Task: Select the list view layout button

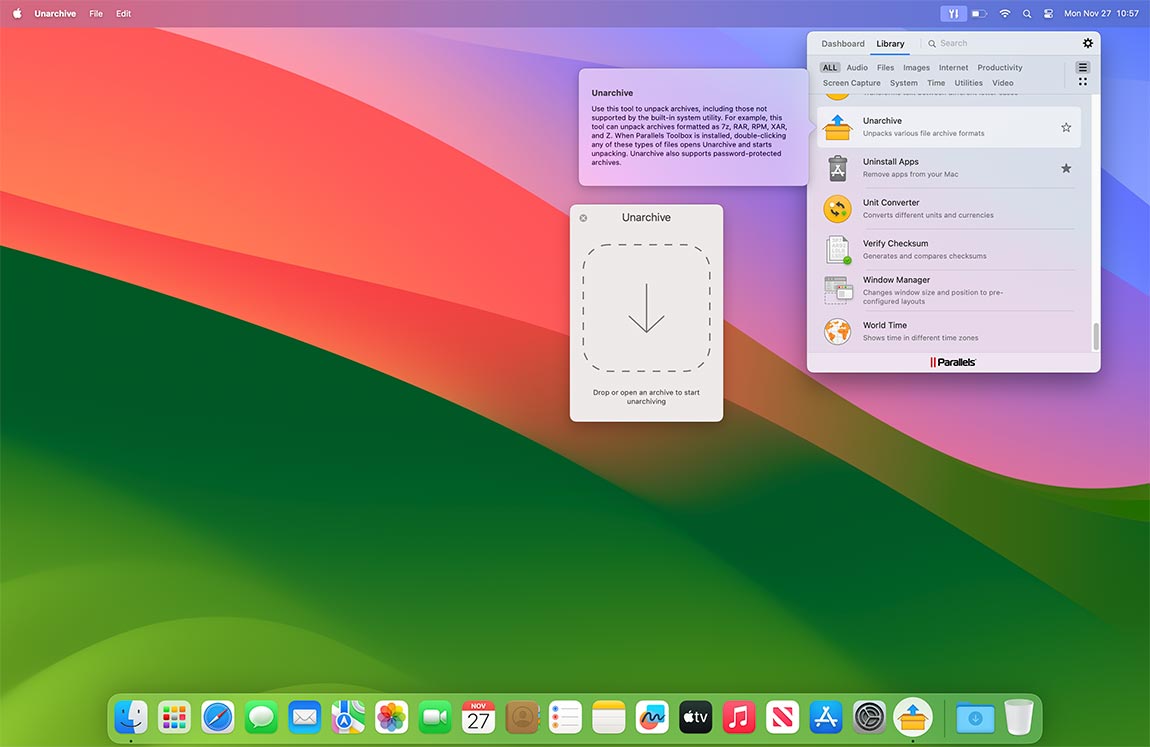Action: pos(1082,68)
